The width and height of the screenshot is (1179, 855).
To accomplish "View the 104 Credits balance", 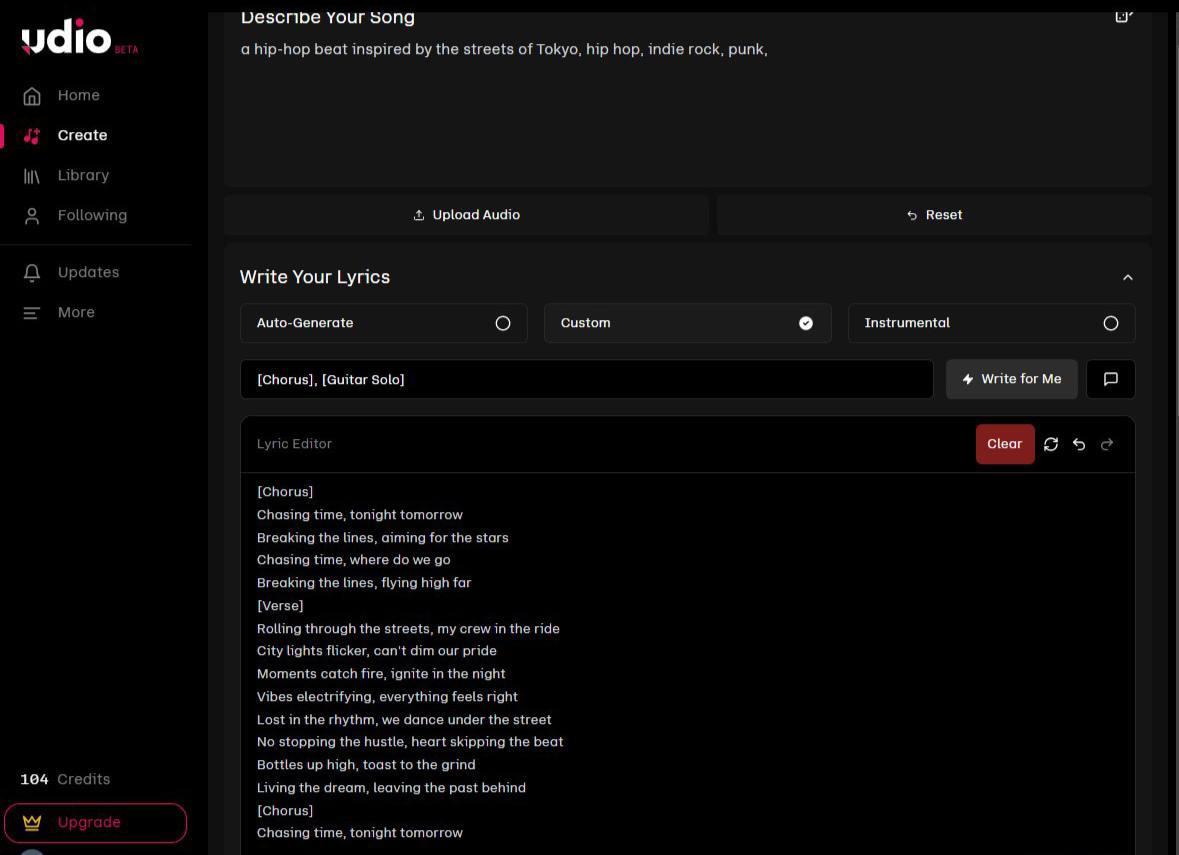I will pos(65,780).
